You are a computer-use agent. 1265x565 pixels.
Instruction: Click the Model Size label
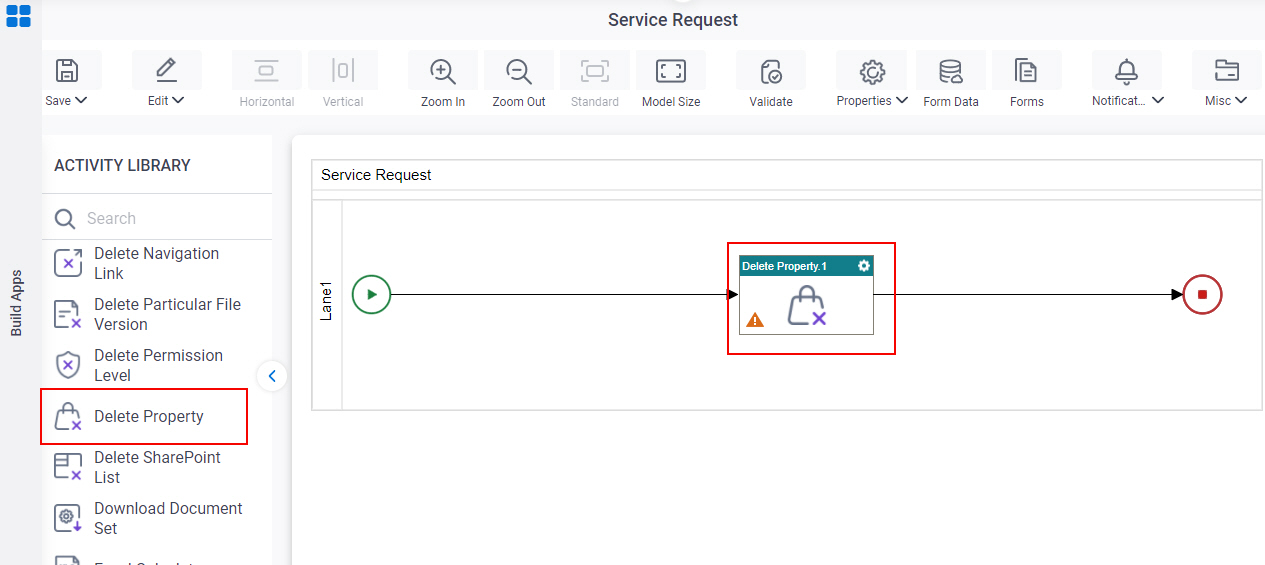(x=671, y=102)
